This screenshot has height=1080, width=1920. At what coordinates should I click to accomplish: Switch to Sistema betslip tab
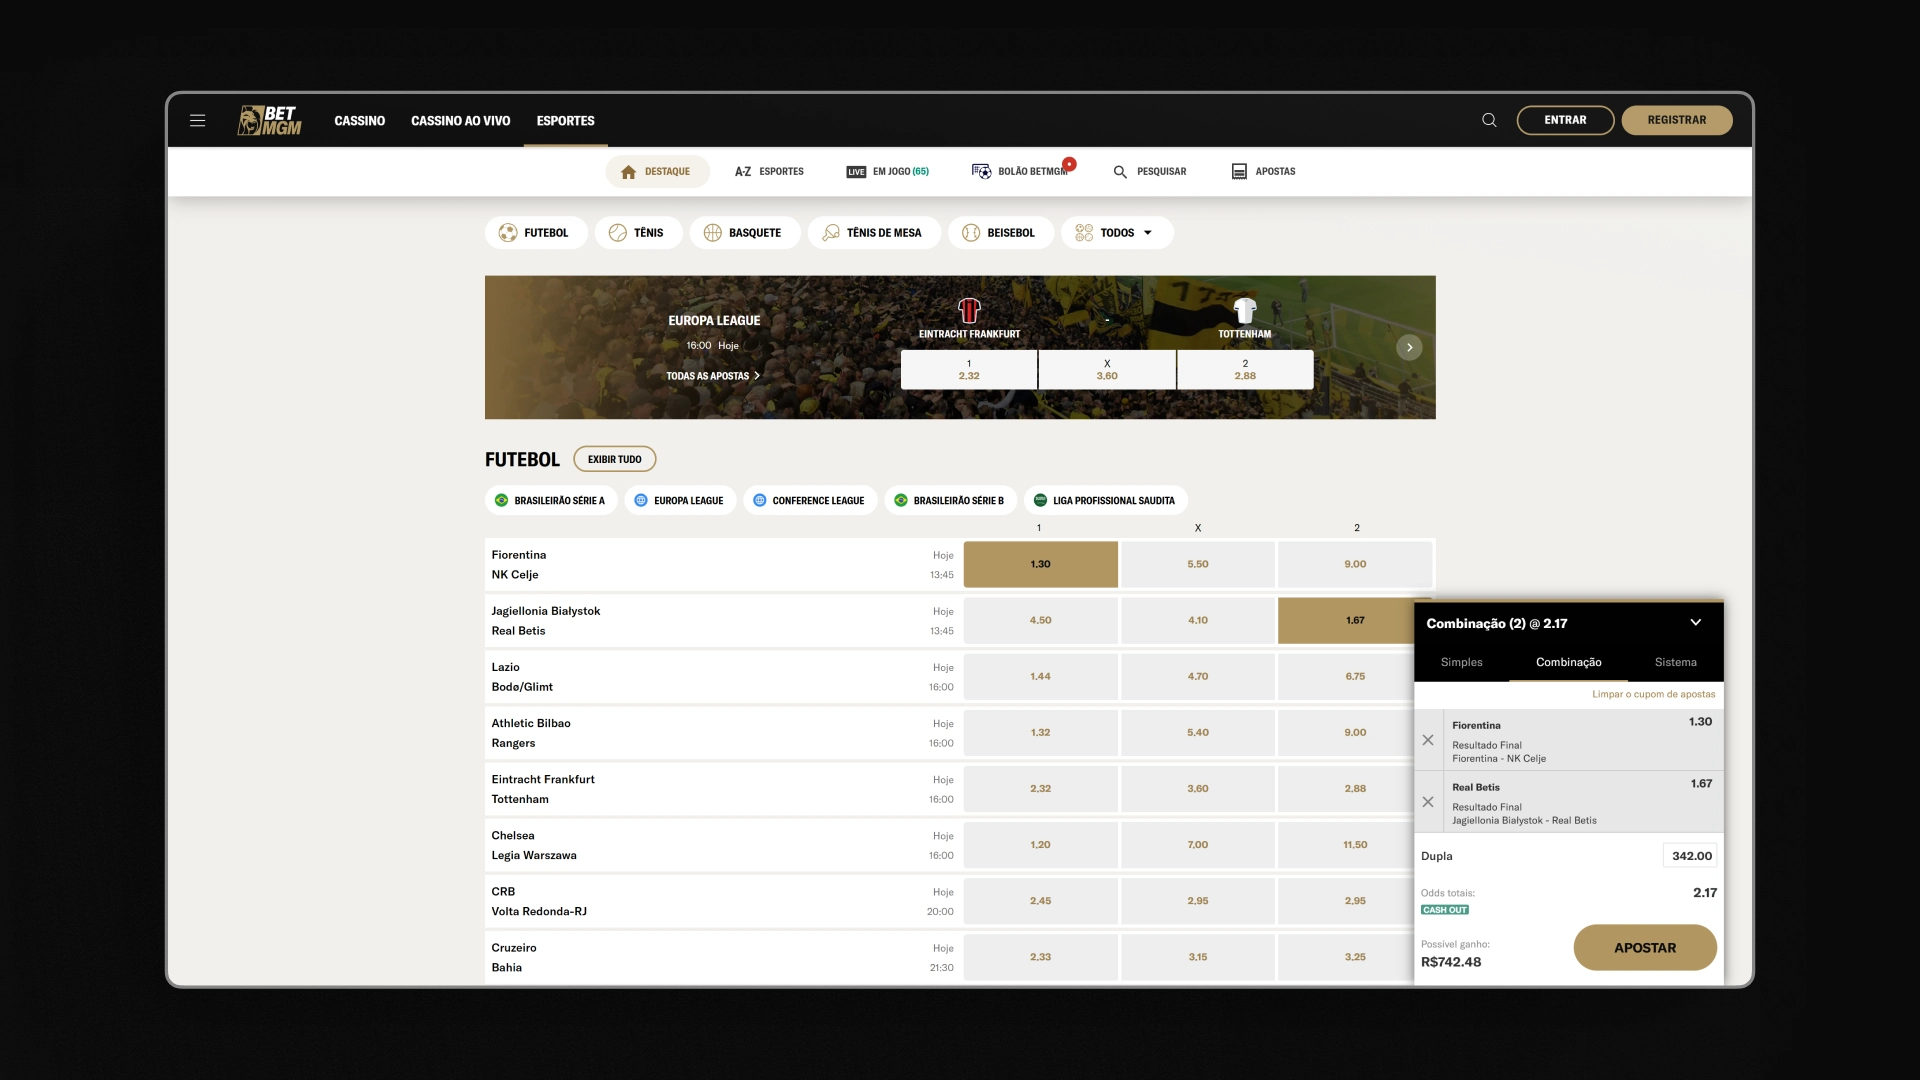(1675, 662)
